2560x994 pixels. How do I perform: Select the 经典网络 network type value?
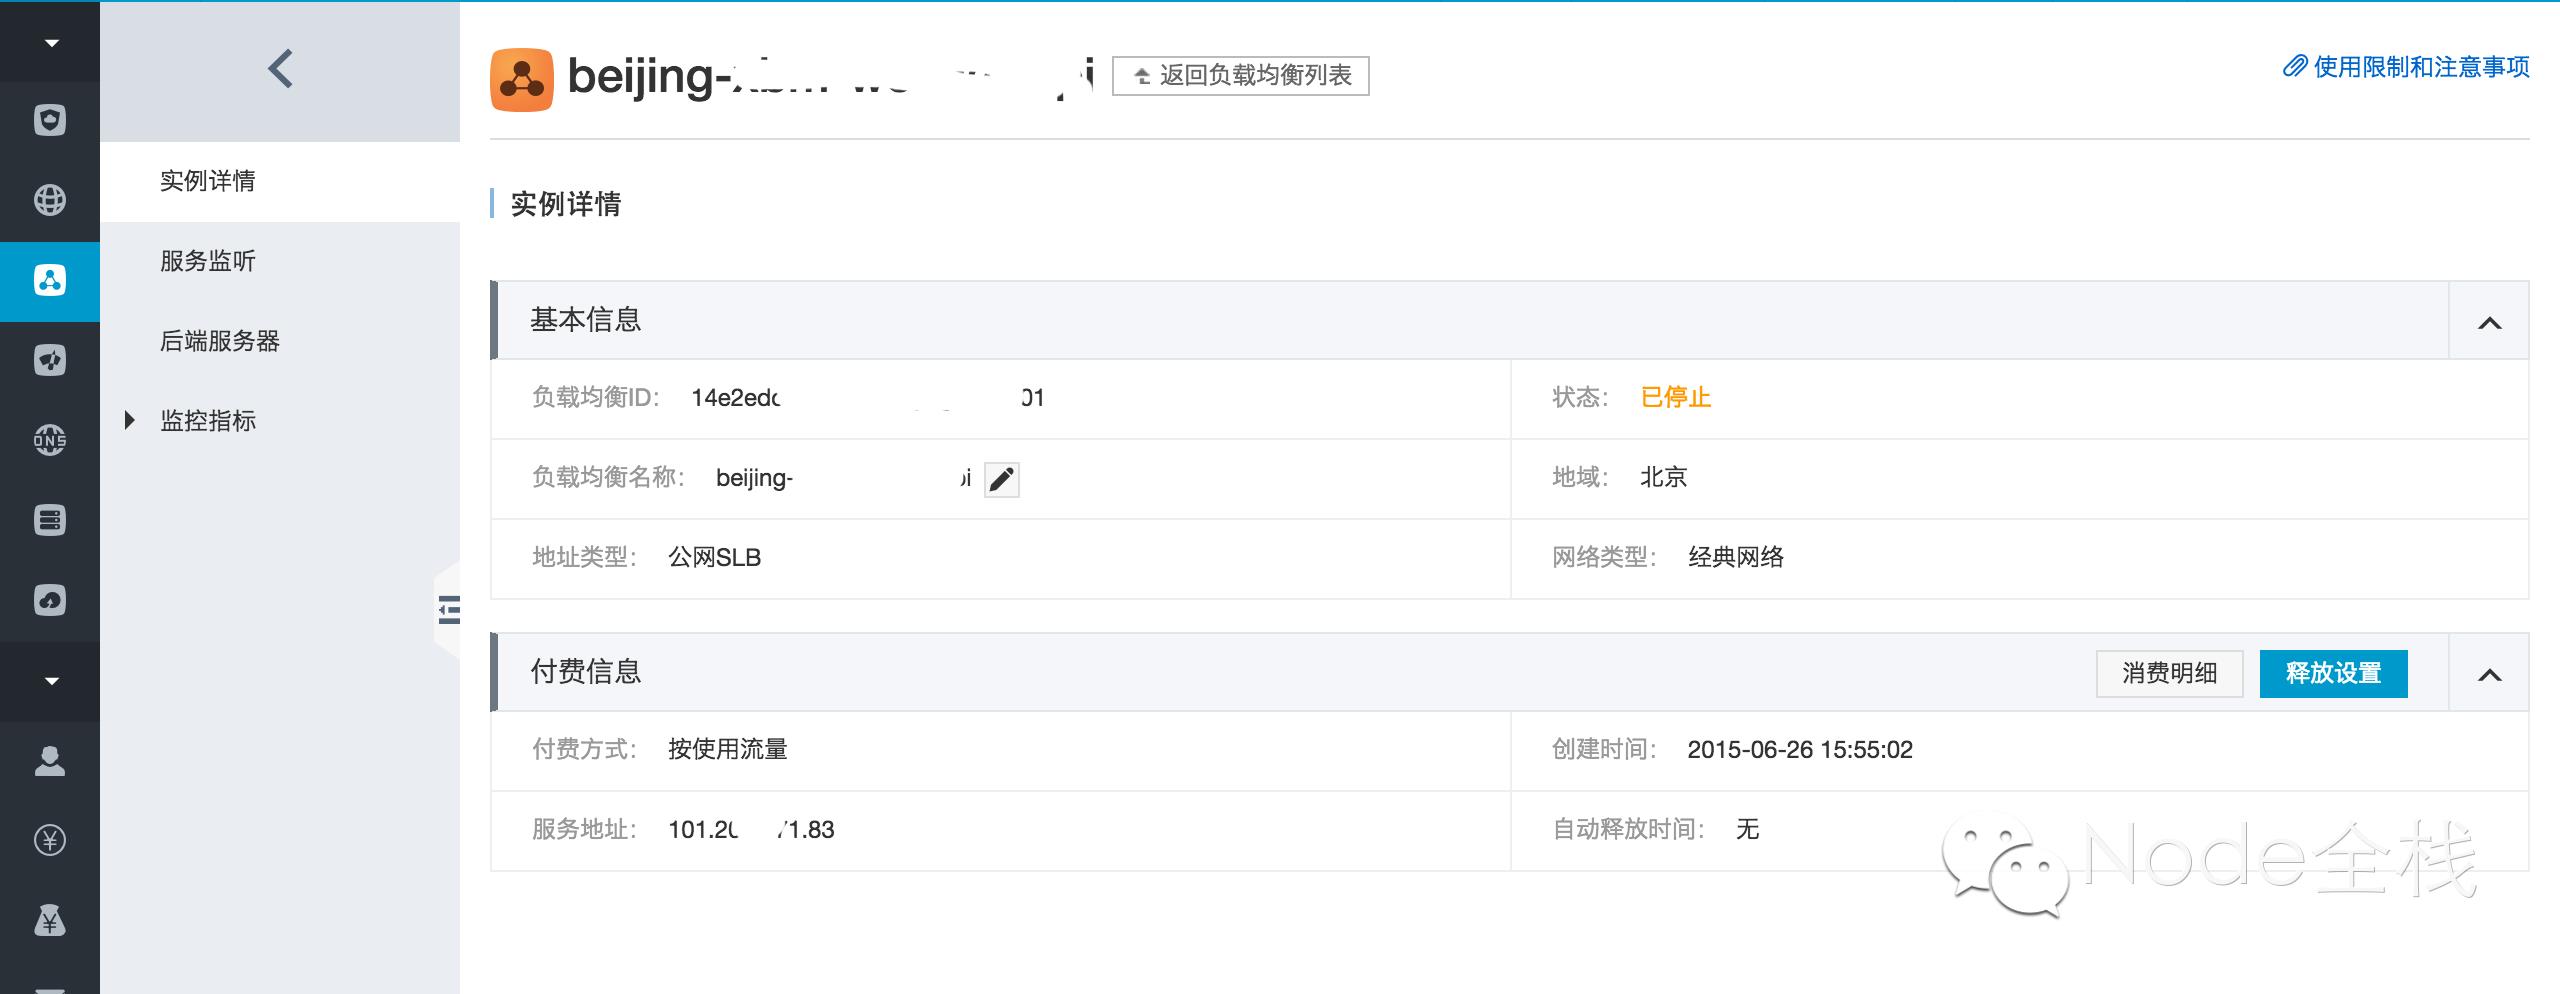point(1736,557)
